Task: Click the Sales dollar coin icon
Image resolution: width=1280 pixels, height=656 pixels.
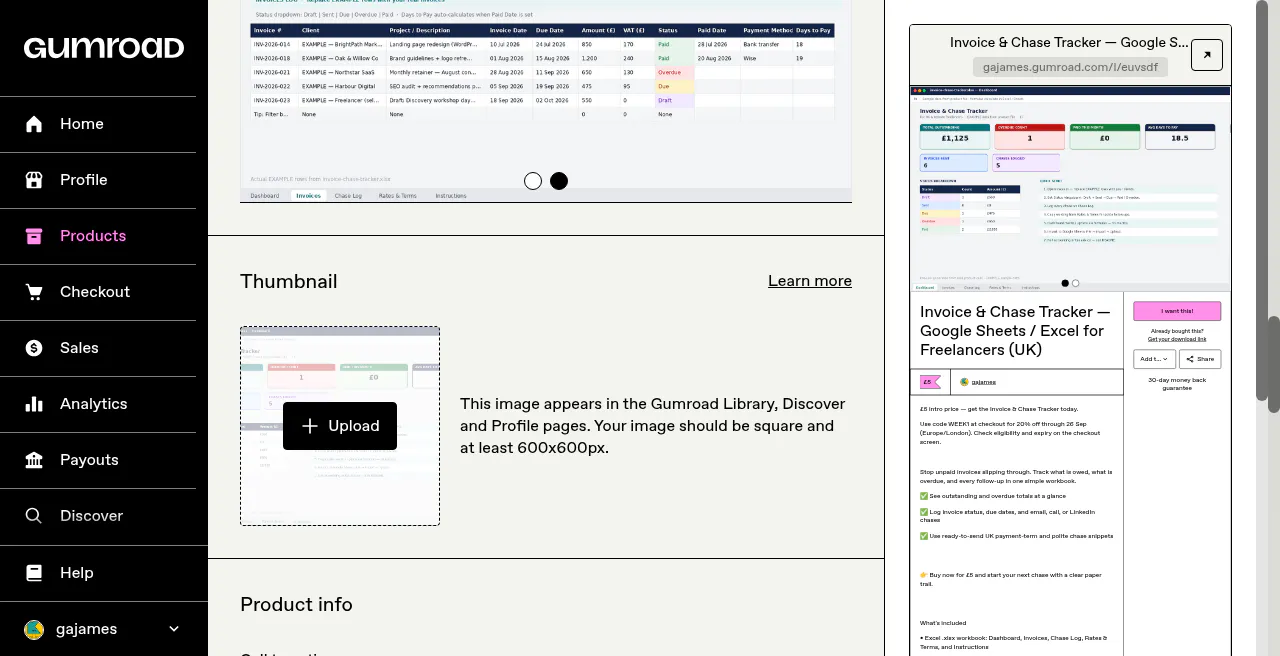Action: [34, 348]
